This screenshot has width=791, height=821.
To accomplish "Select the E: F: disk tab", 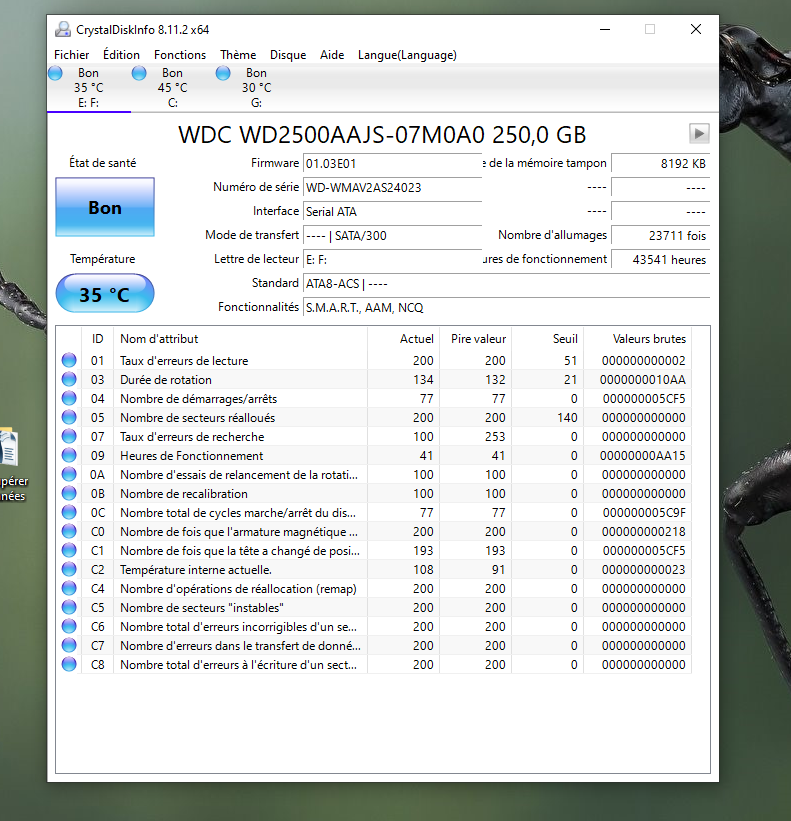I will click(88, 88).
